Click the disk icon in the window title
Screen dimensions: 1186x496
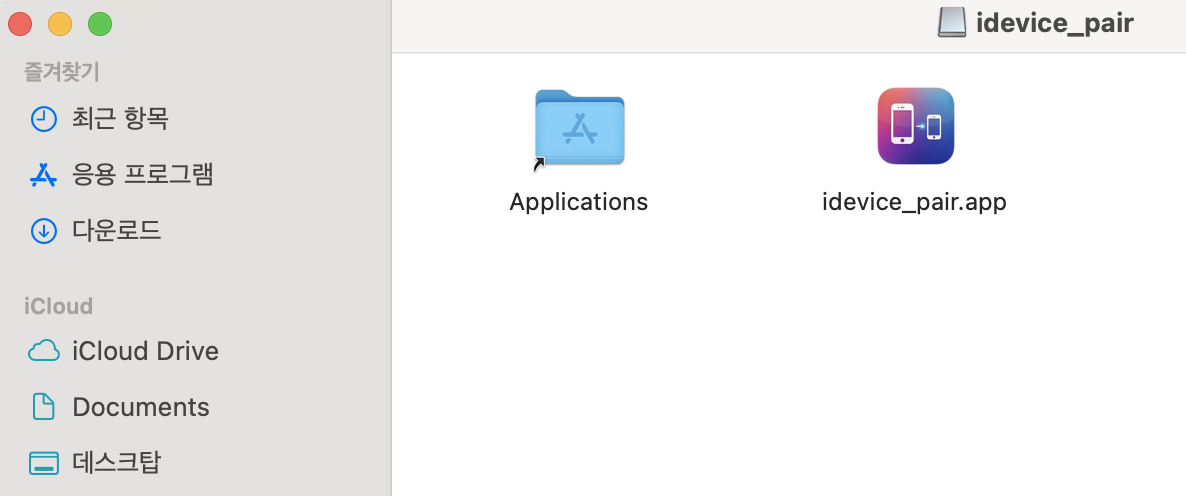tap(952, 23)
